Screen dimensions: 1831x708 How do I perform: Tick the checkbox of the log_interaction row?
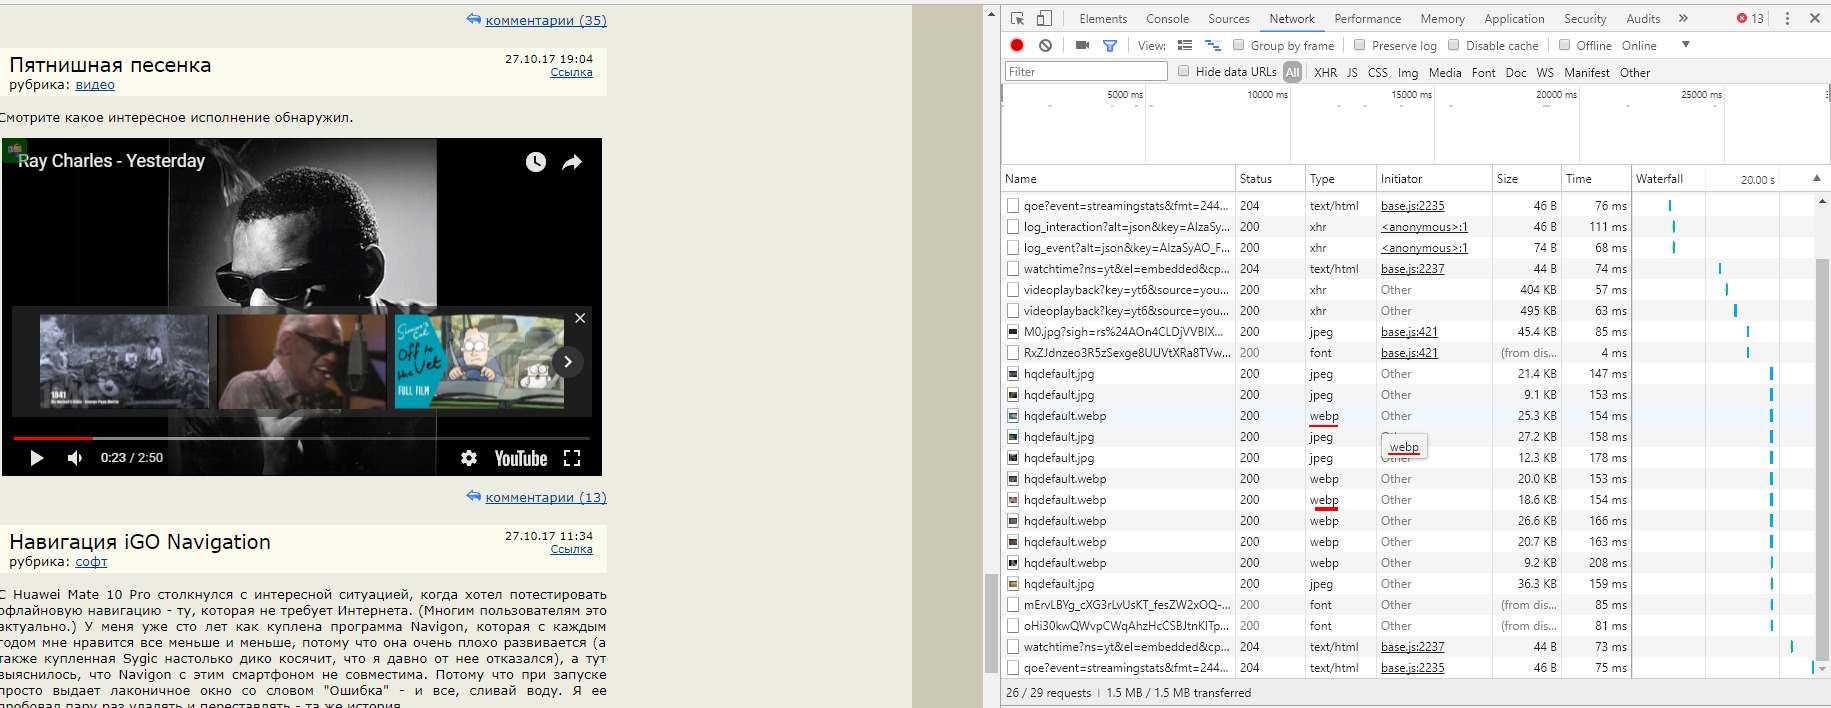(1013, 226)
